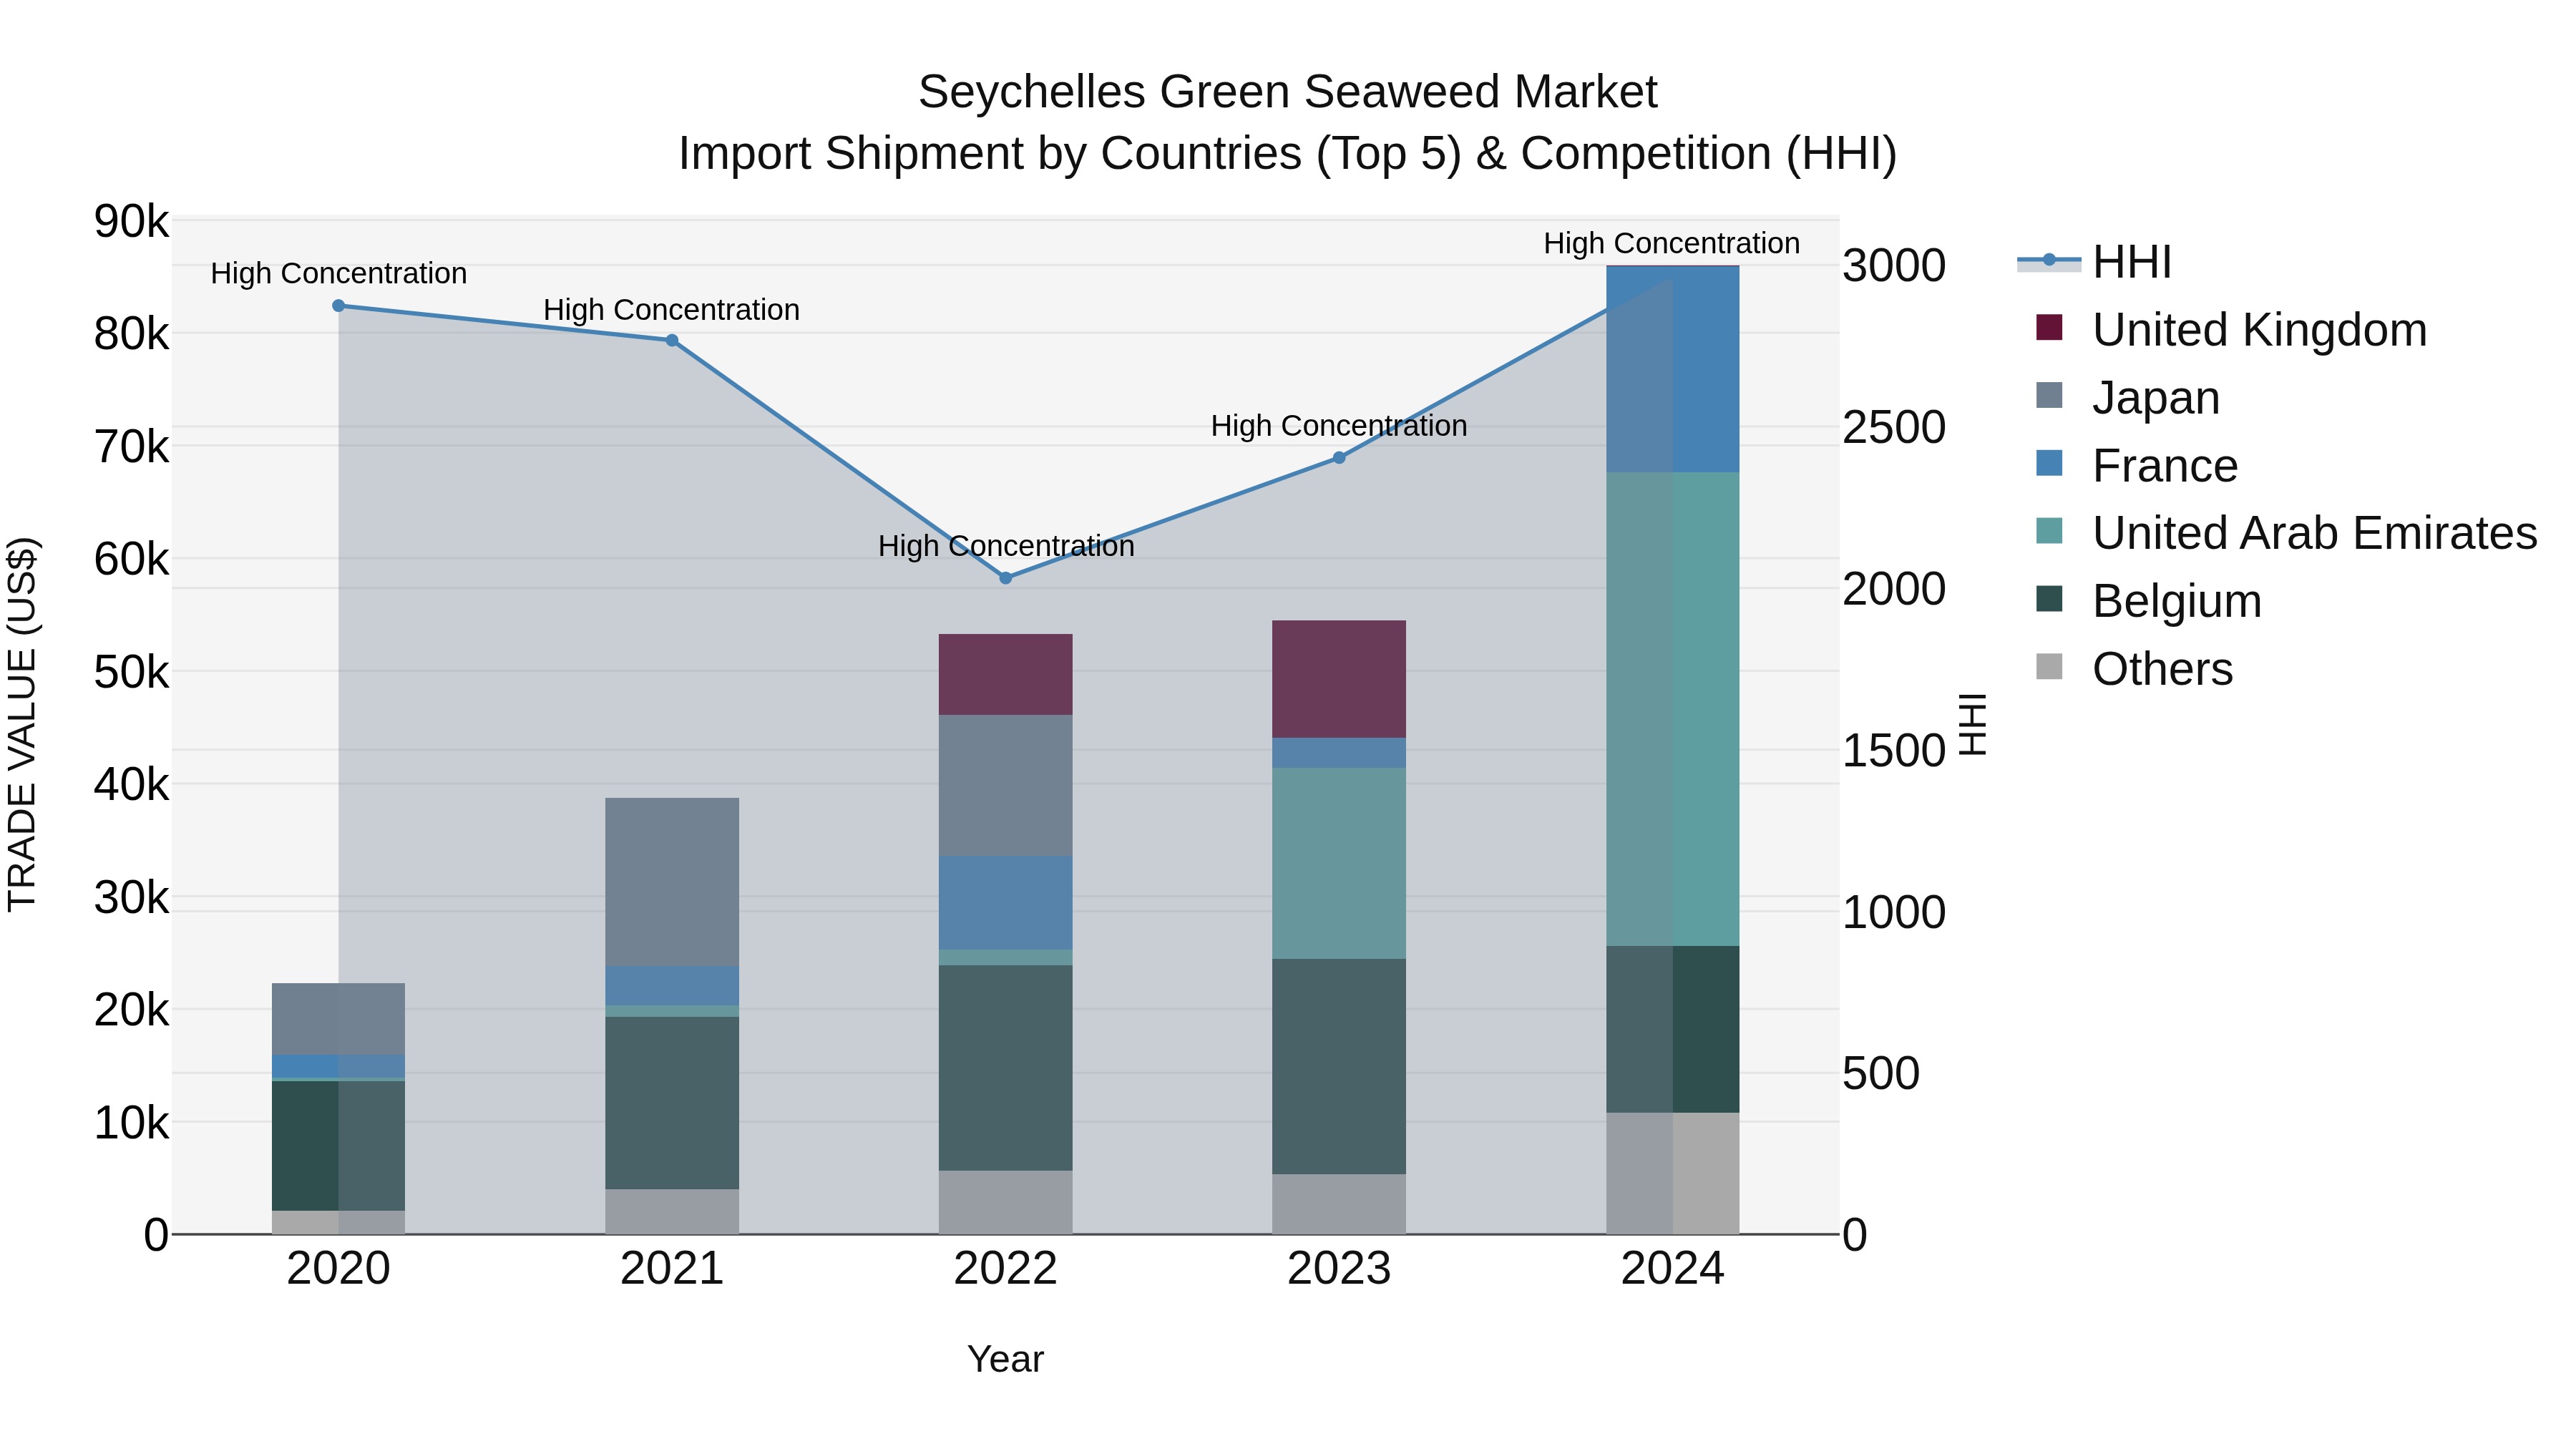Screen dimensions: 2576x1449
Task: Click the 2023 United Arab Emirates segment
Action: click(1339, 864)
